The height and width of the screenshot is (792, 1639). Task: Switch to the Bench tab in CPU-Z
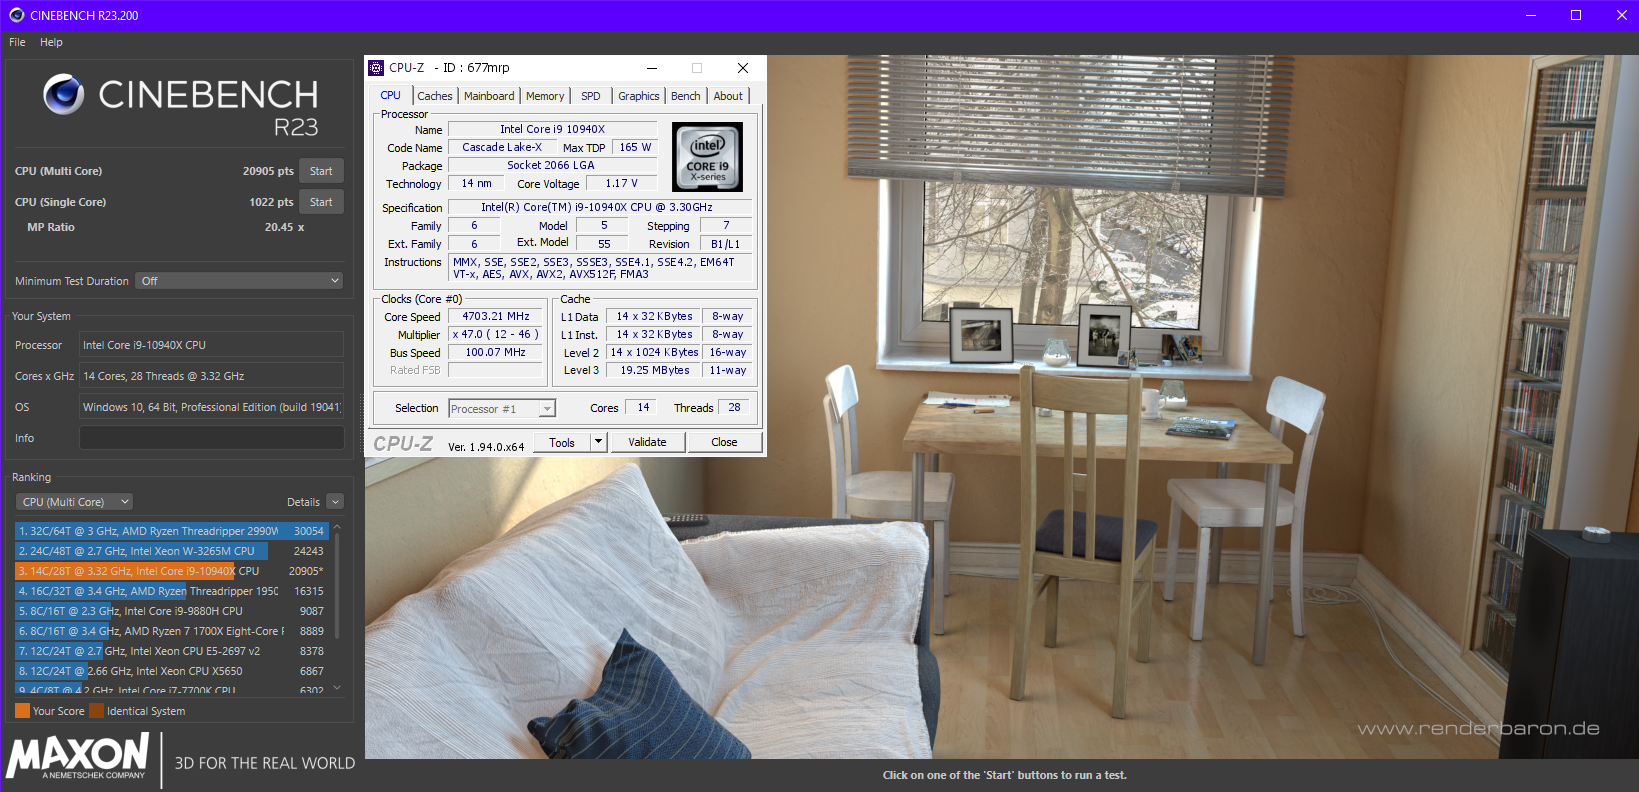click(x=686, y=96)
